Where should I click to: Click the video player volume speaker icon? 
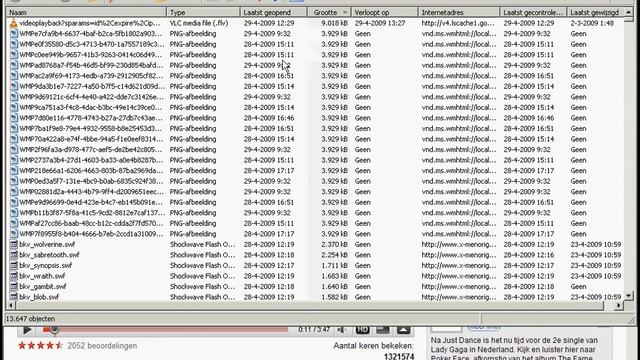tap(342, 330)
